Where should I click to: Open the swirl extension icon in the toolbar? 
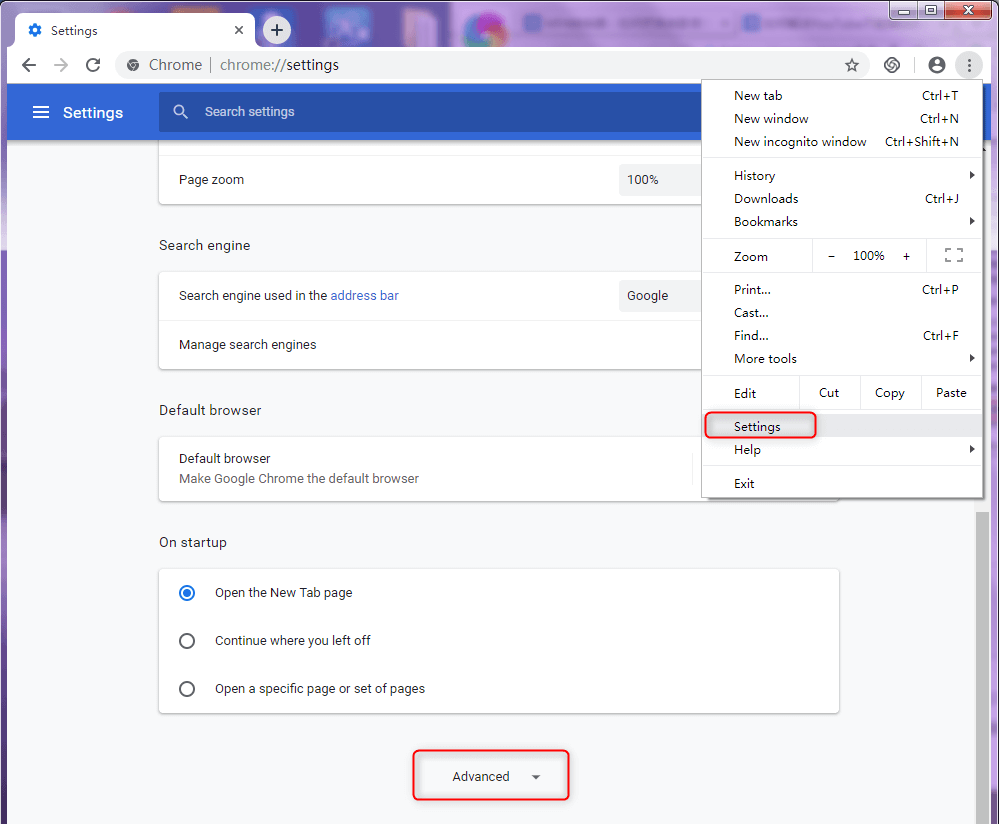(x=892, y=65)
